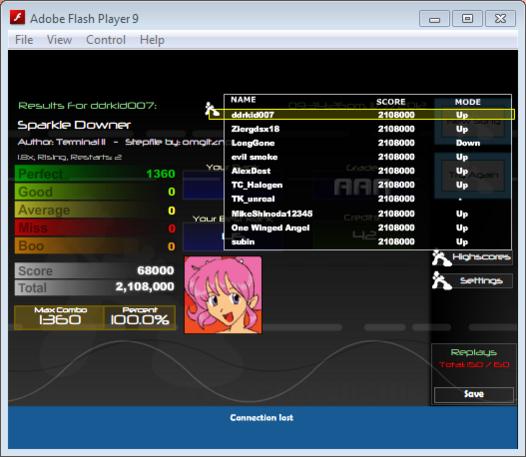This screenshot has width=526, height=457.
Task: Click the Connection lost status bar
Action: click(263, 427)
